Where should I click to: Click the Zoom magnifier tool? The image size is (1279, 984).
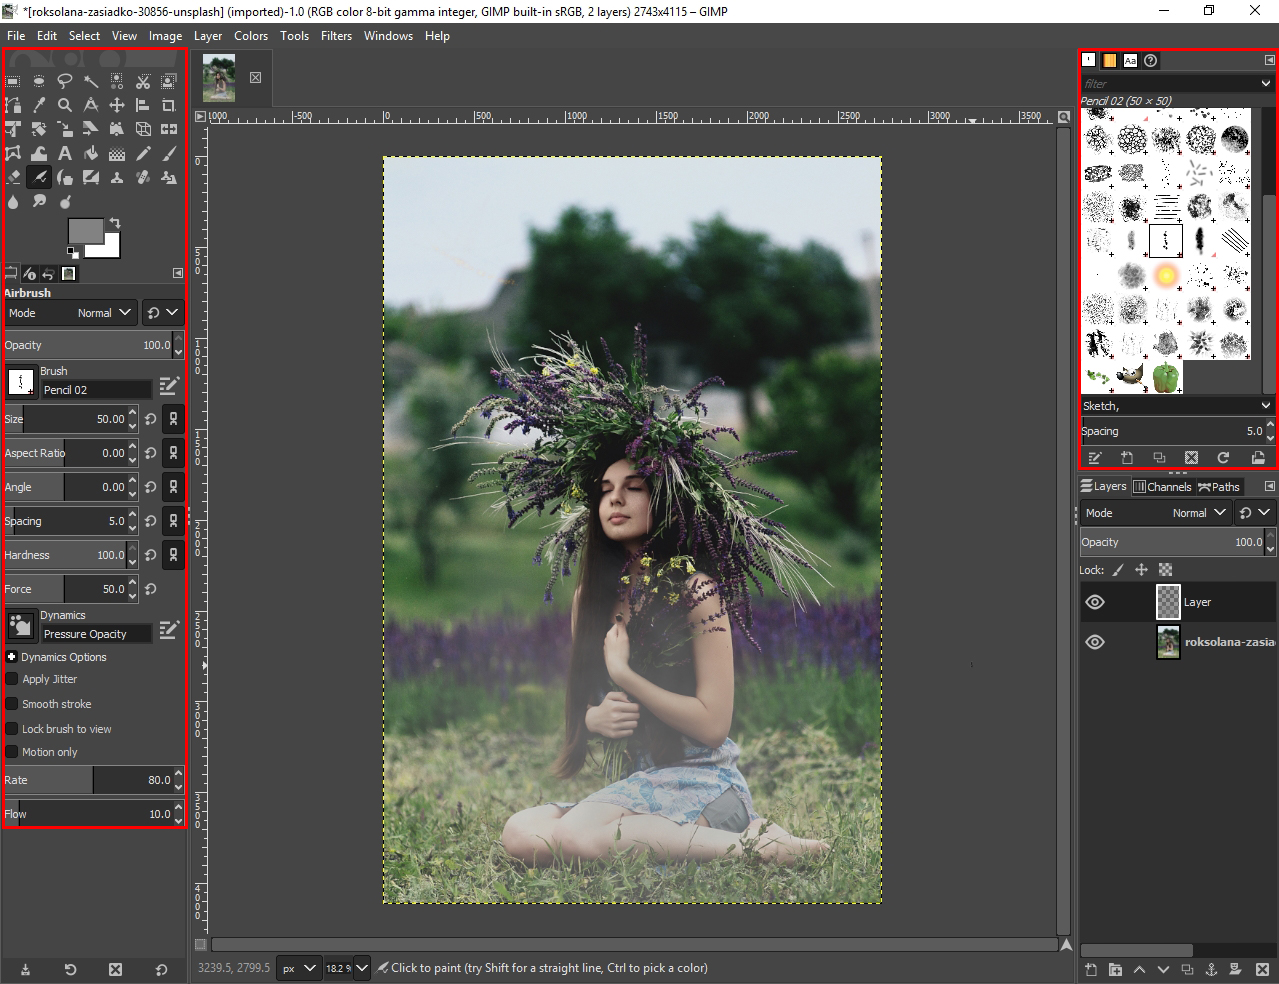65,105
